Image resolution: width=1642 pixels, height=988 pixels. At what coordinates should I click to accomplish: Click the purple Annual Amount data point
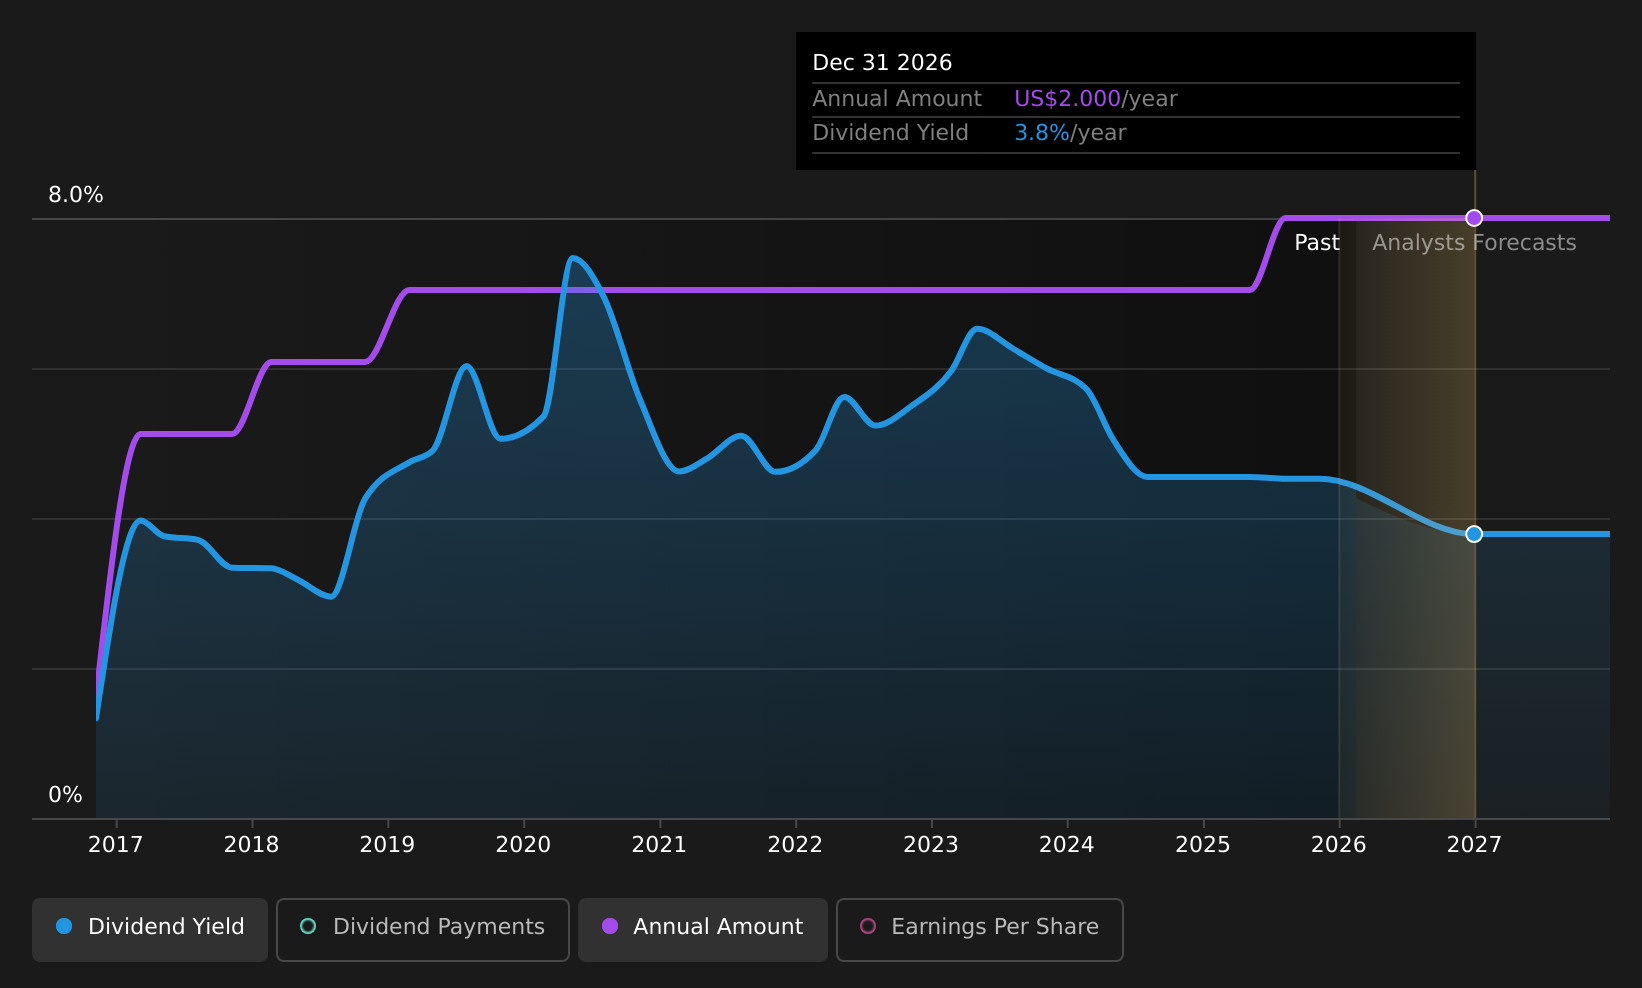(1474, 218)
